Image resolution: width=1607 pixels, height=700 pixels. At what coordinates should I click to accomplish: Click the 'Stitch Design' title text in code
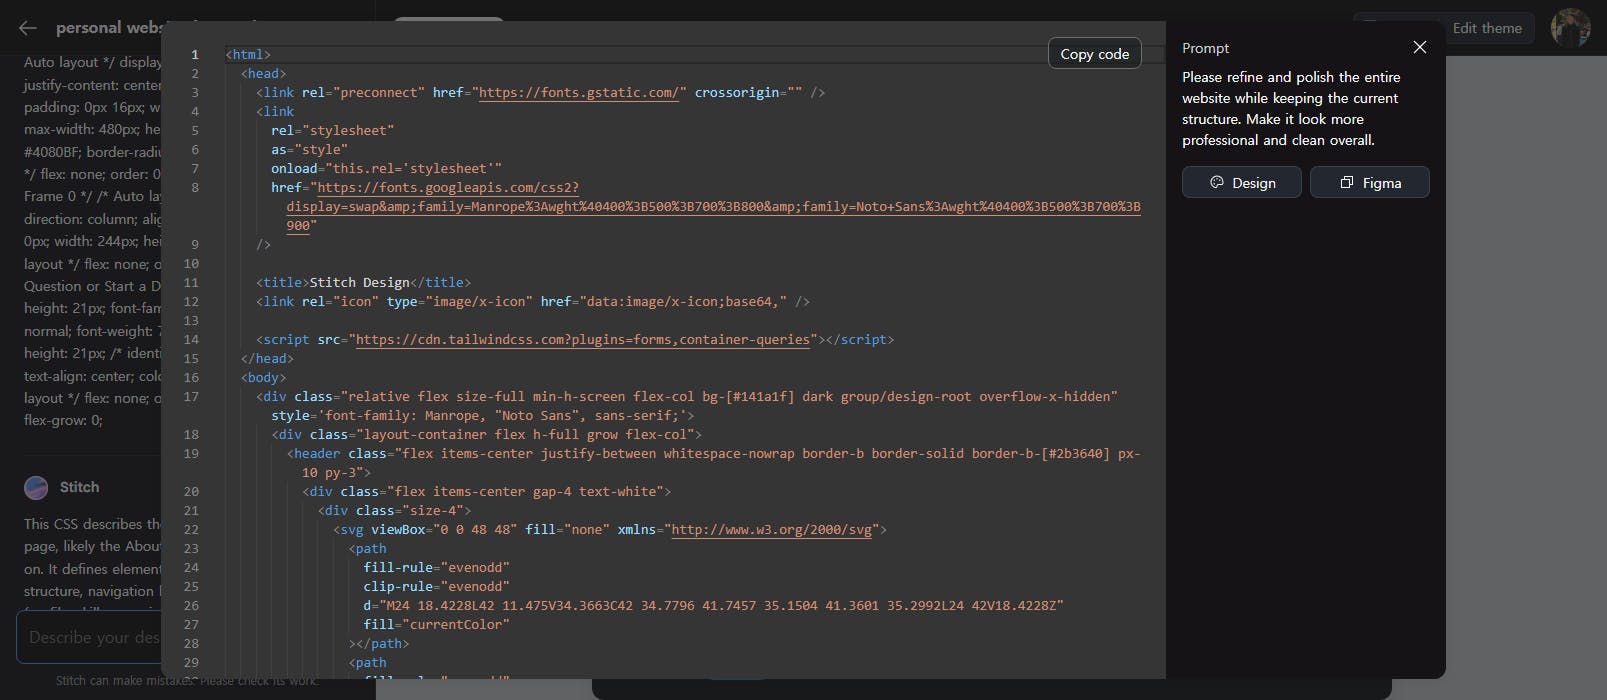coord(359,283)
